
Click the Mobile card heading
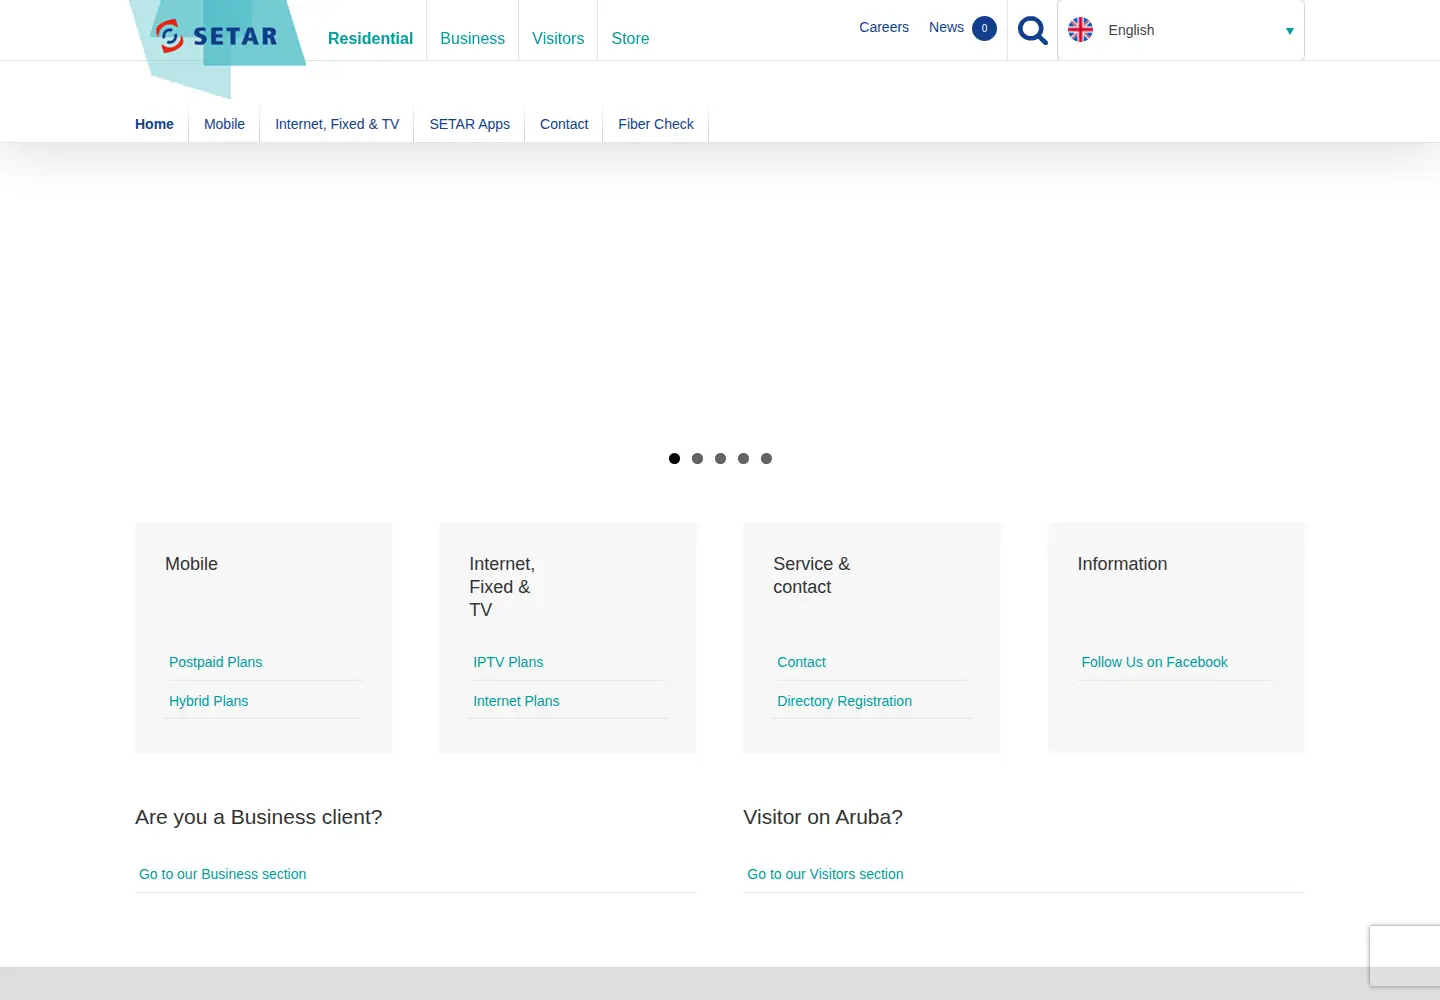pos(191,564)
